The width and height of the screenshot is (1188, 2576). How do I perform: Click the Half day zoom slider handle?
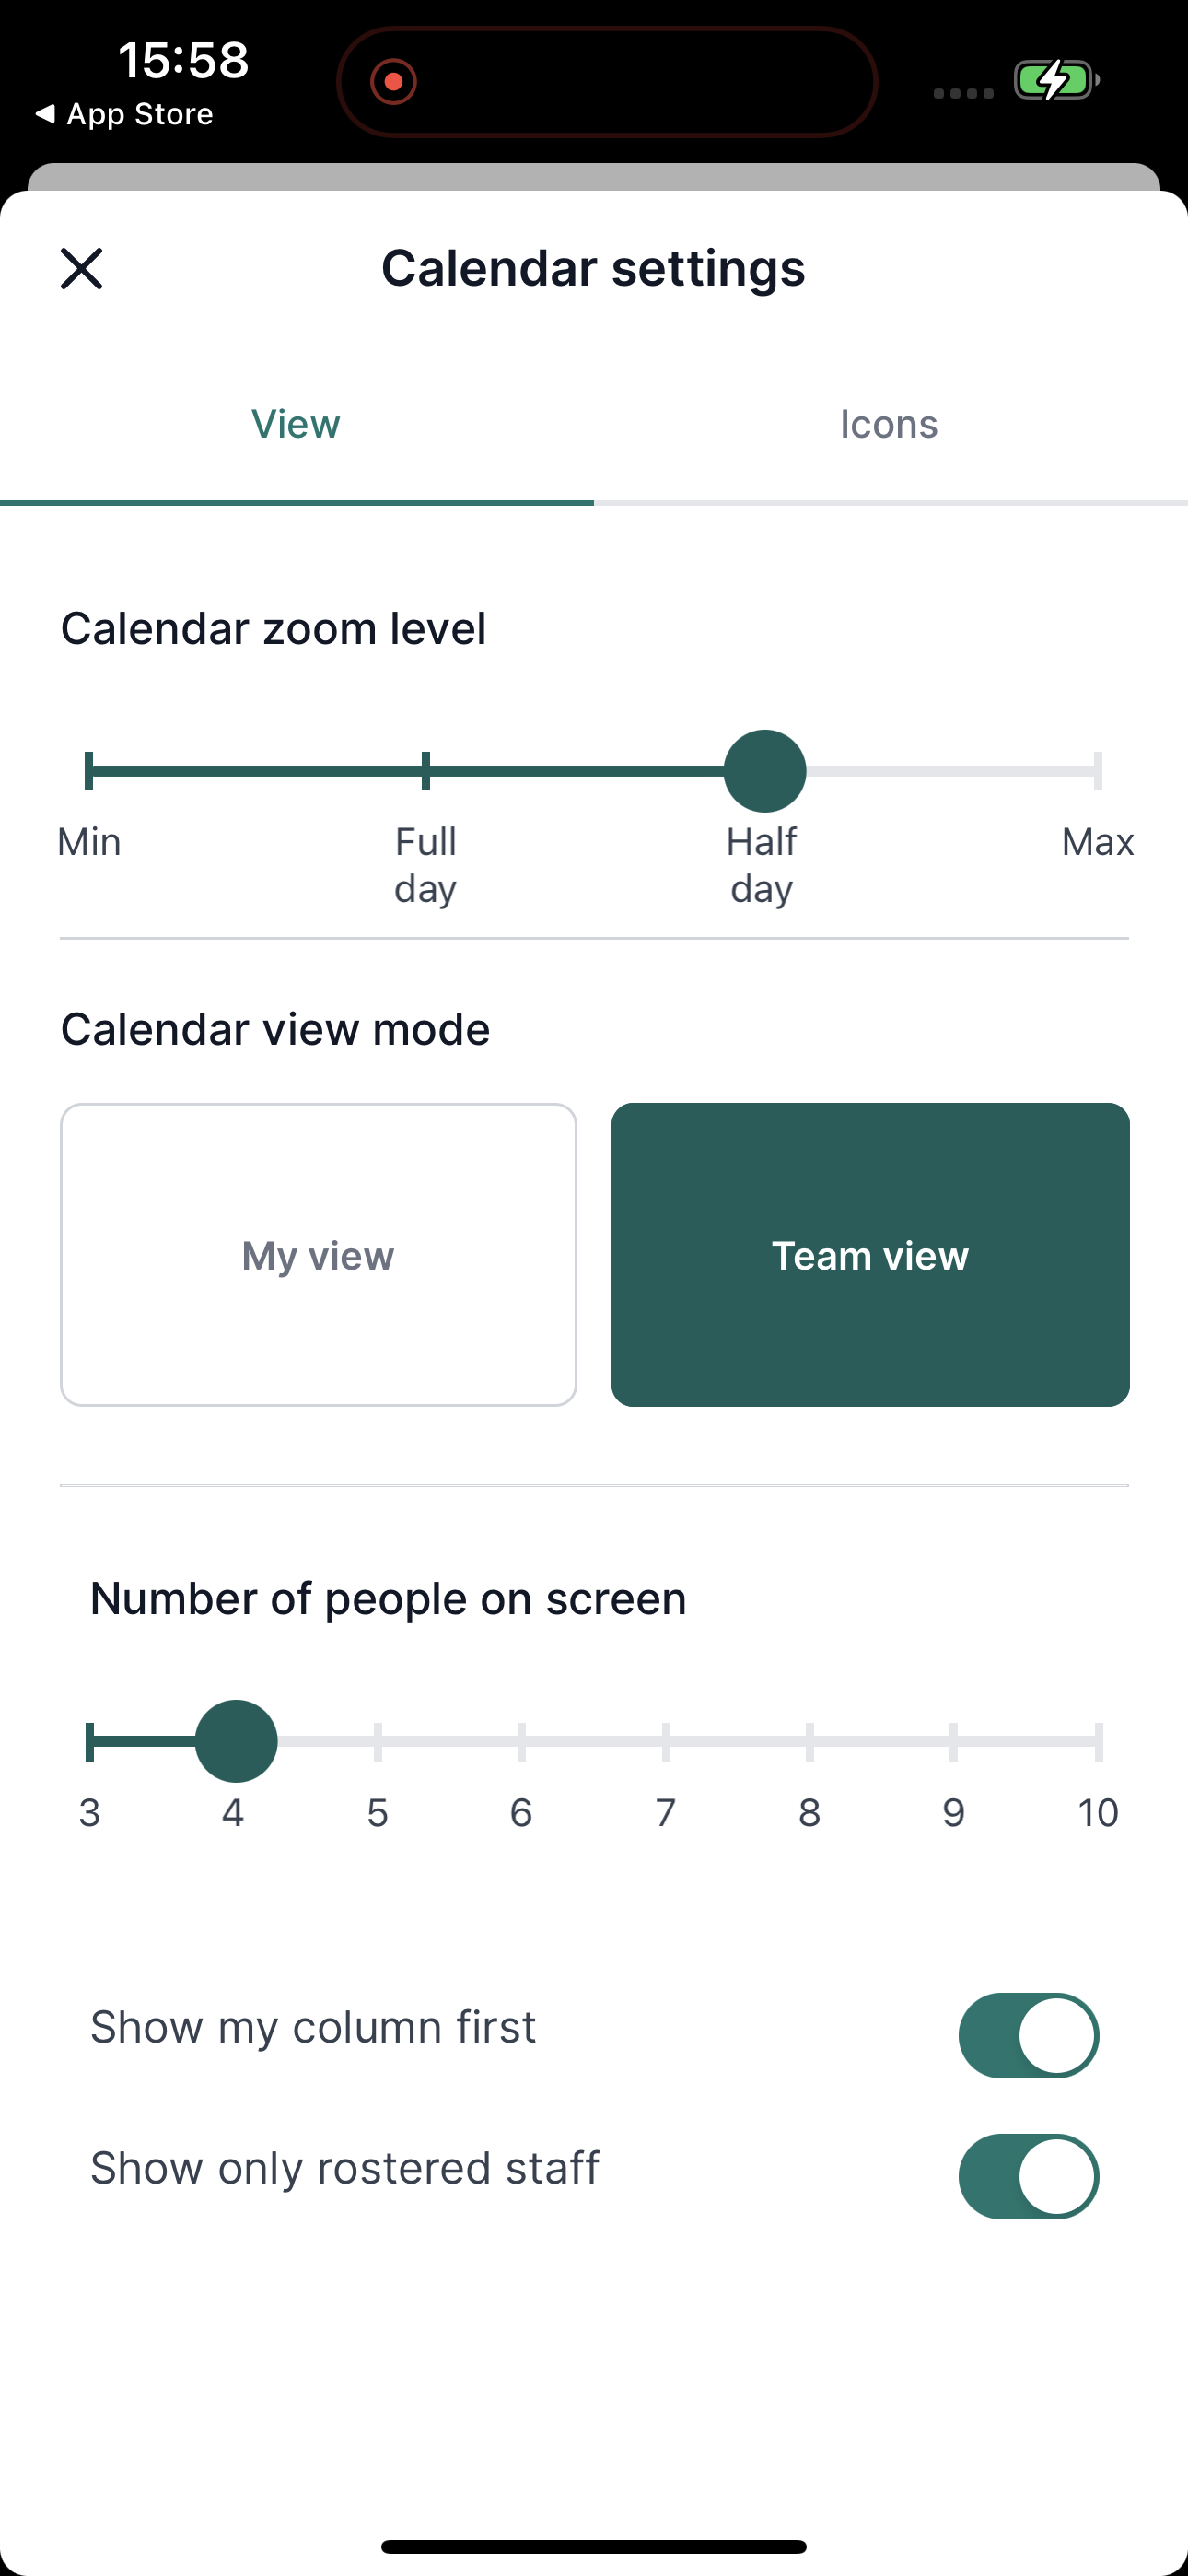tap(765, 771)
